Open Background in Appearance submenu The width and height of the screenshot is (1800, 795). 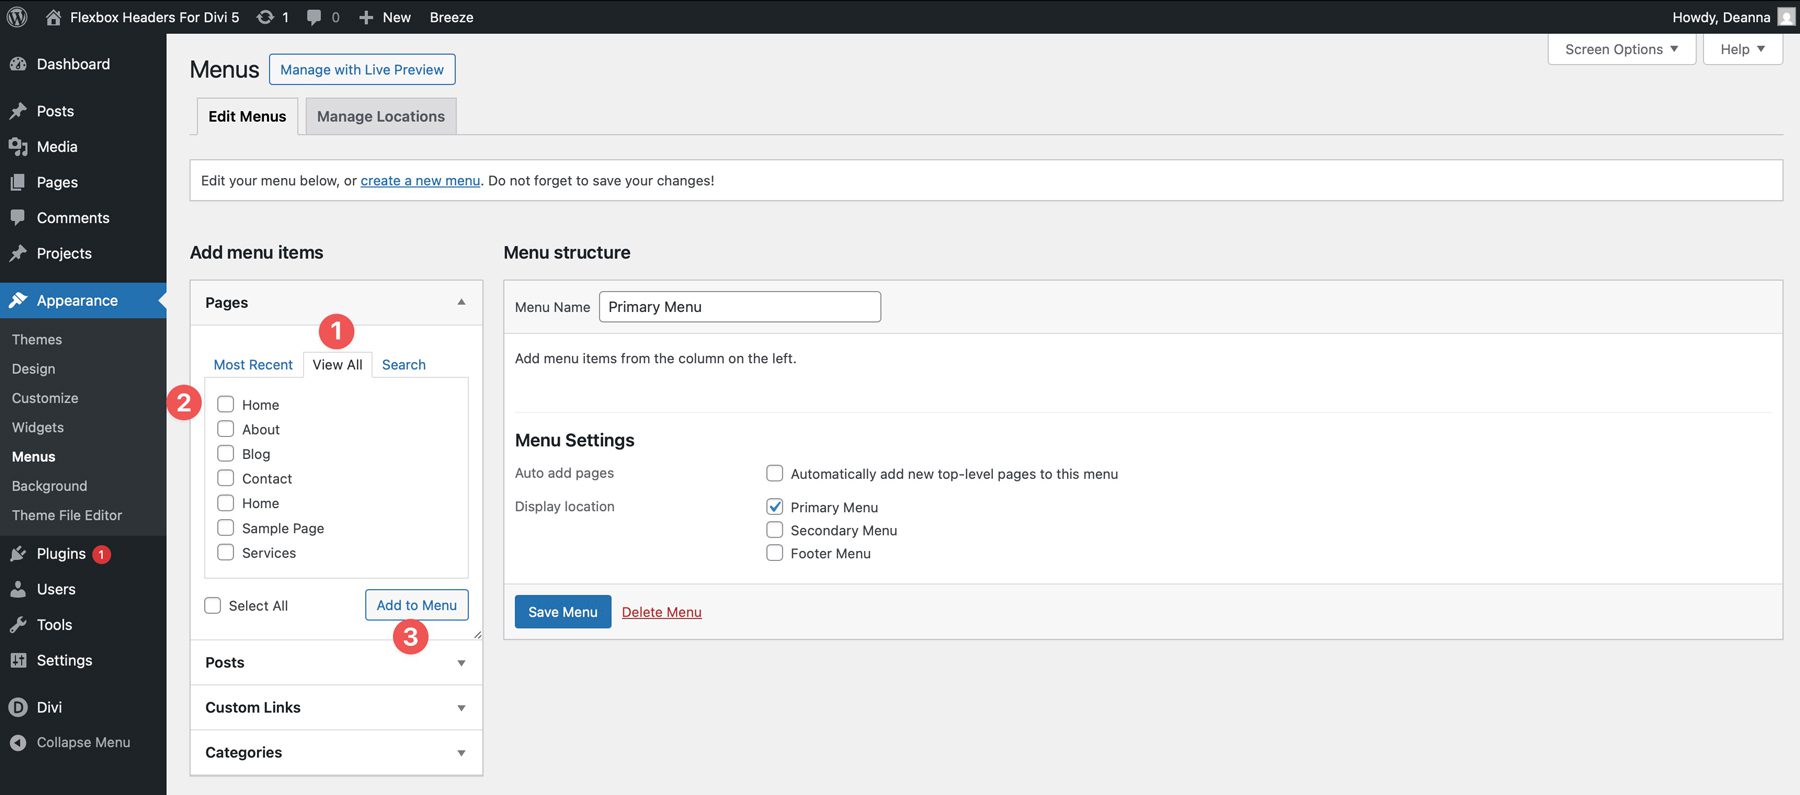tap(50, 486)
